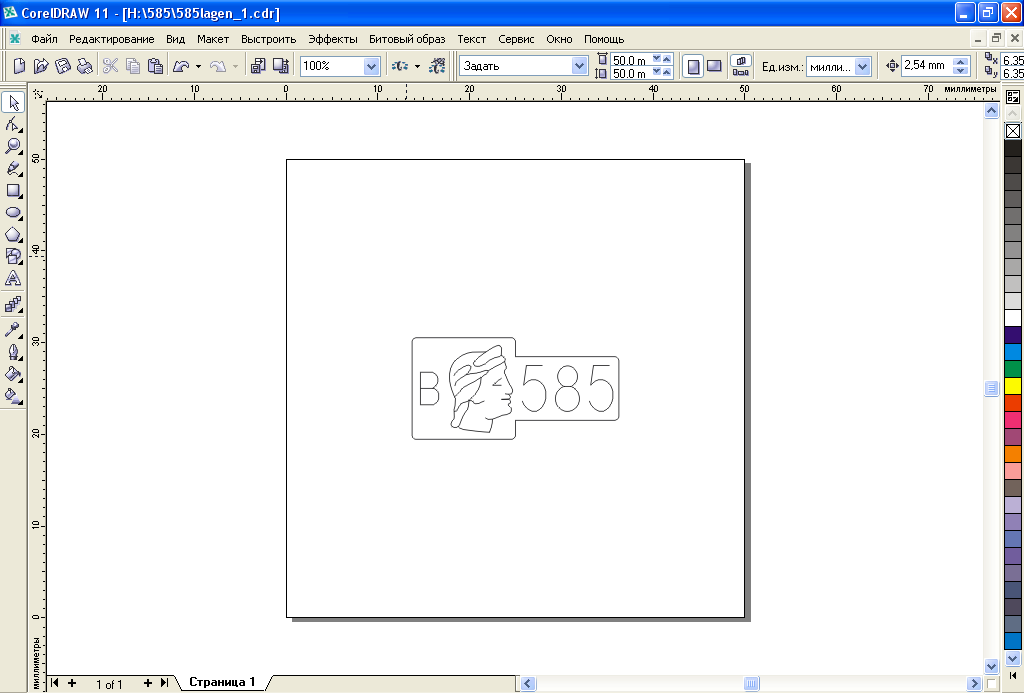The height and width of the screenshot is (693, 1024).
Task: Click the Import icon
Action: coord(259,65)
